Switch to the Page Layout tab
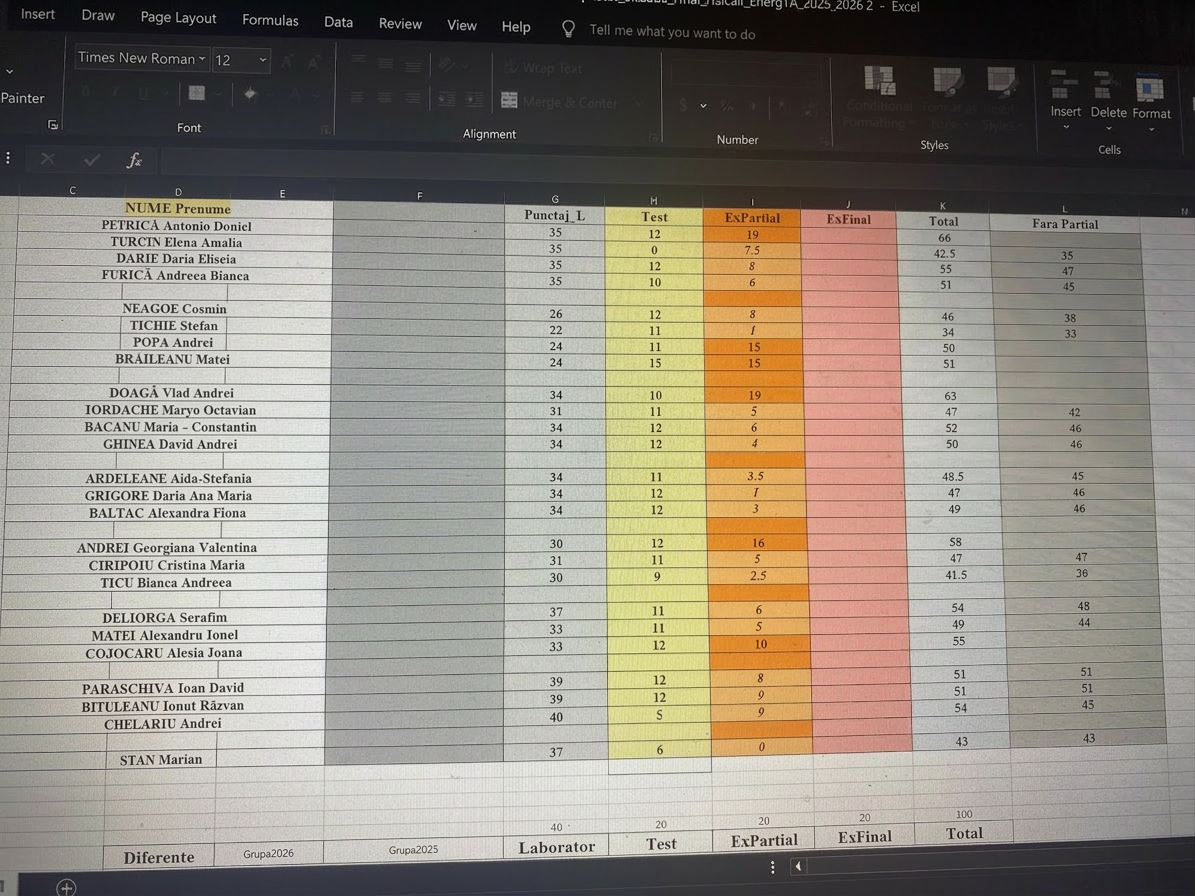Viewport: 1195px width, 896px height. coord(178,18)
